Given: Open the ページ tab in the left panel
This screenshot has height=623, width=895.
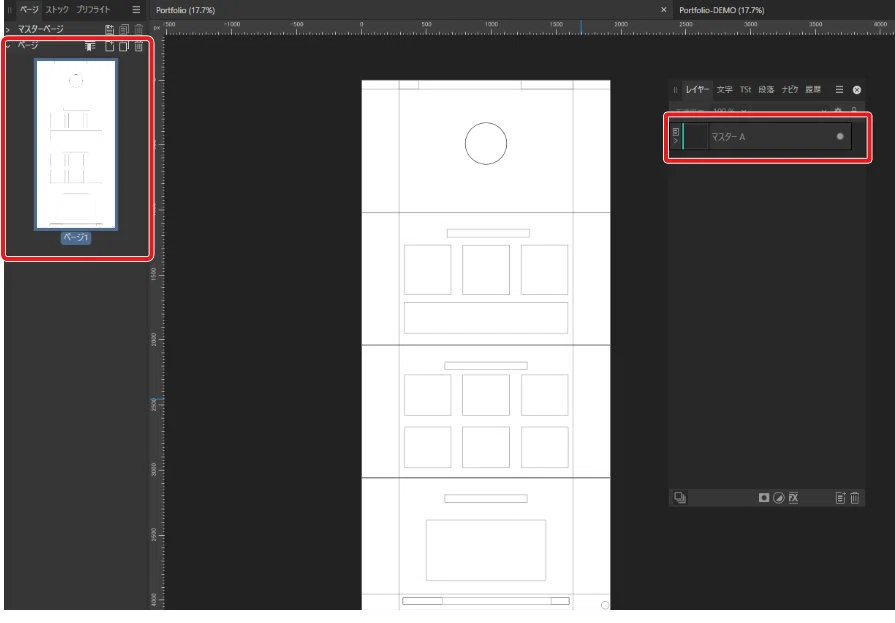Looking at the screenshot, I should pyautogui.click(x=29, y=10).
